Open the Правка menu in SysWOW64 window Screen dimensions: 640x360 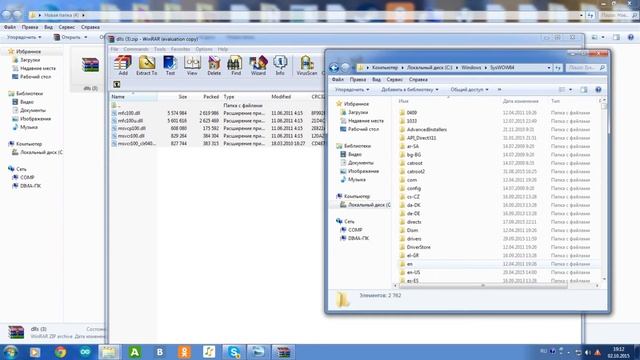point(358,80)
